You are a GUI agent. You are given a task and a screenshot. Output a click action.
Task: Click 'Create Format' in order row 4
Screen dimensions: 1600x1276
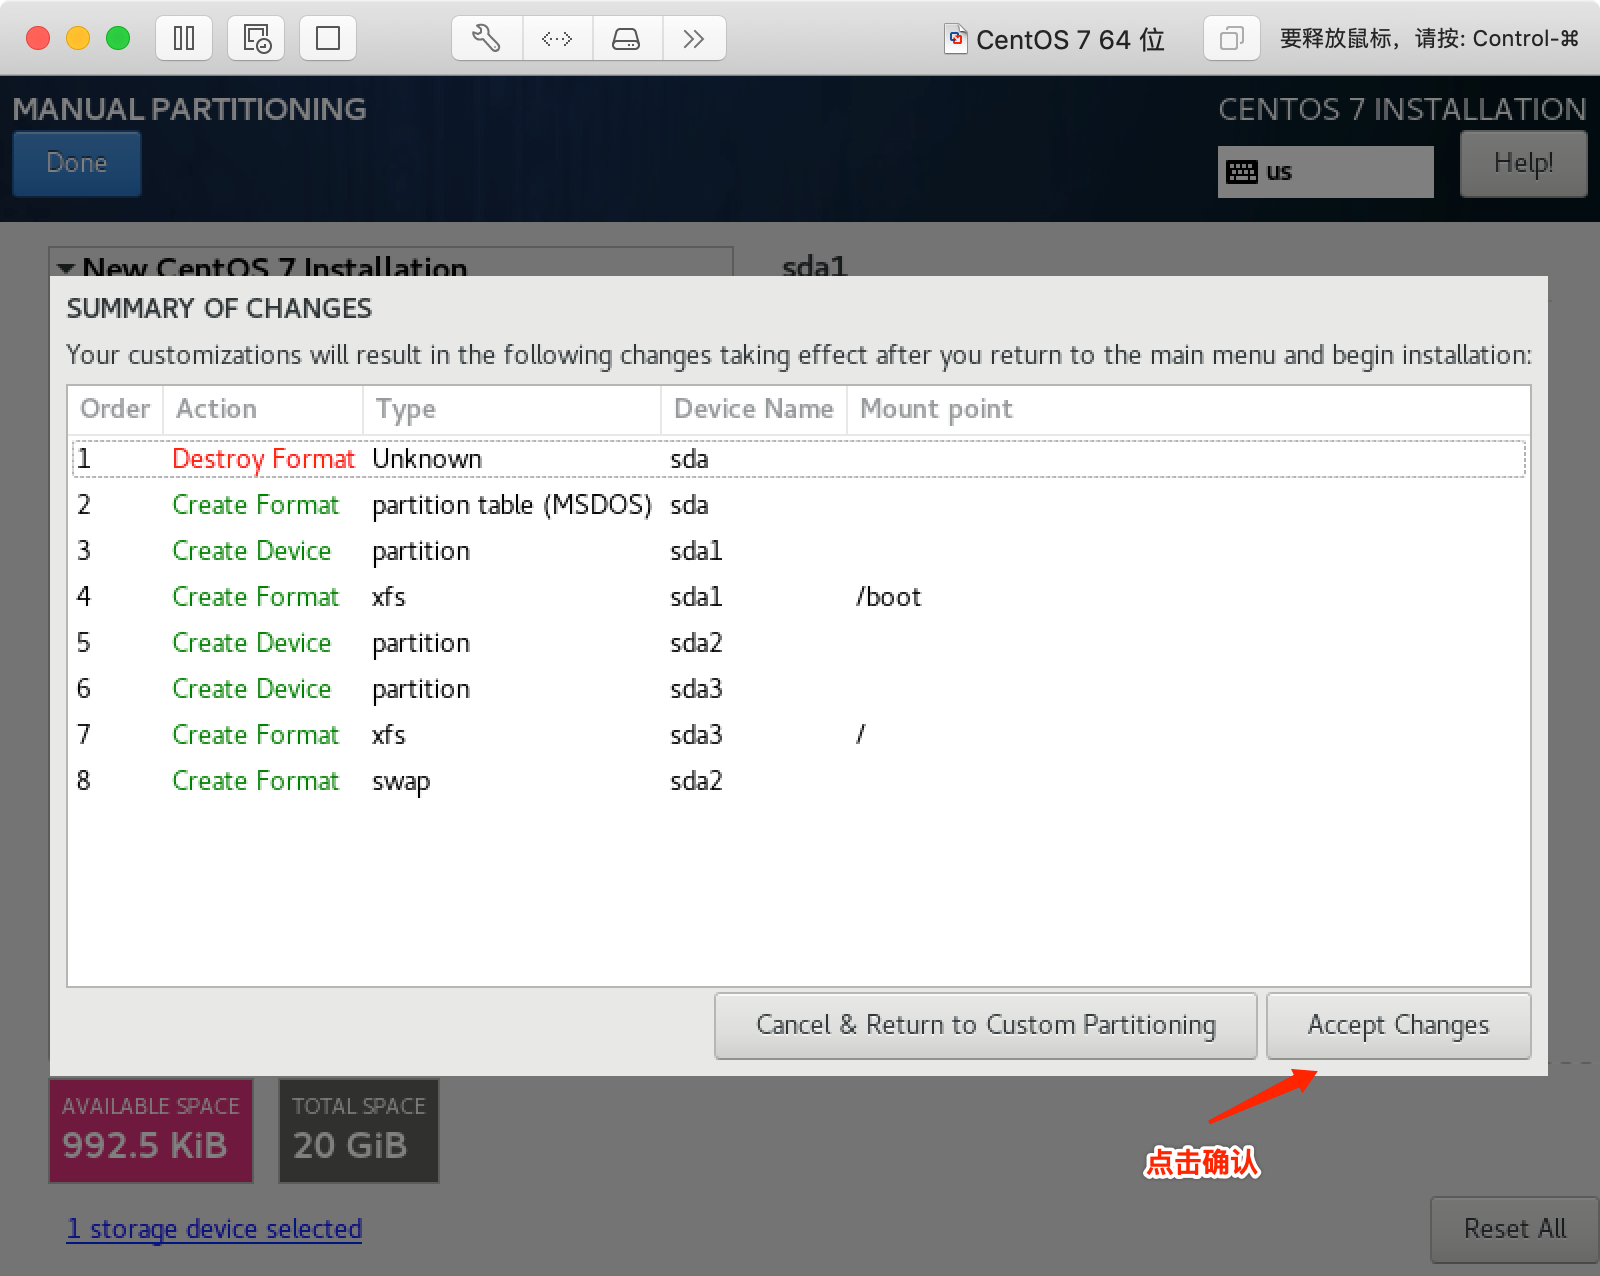(255, 597)
